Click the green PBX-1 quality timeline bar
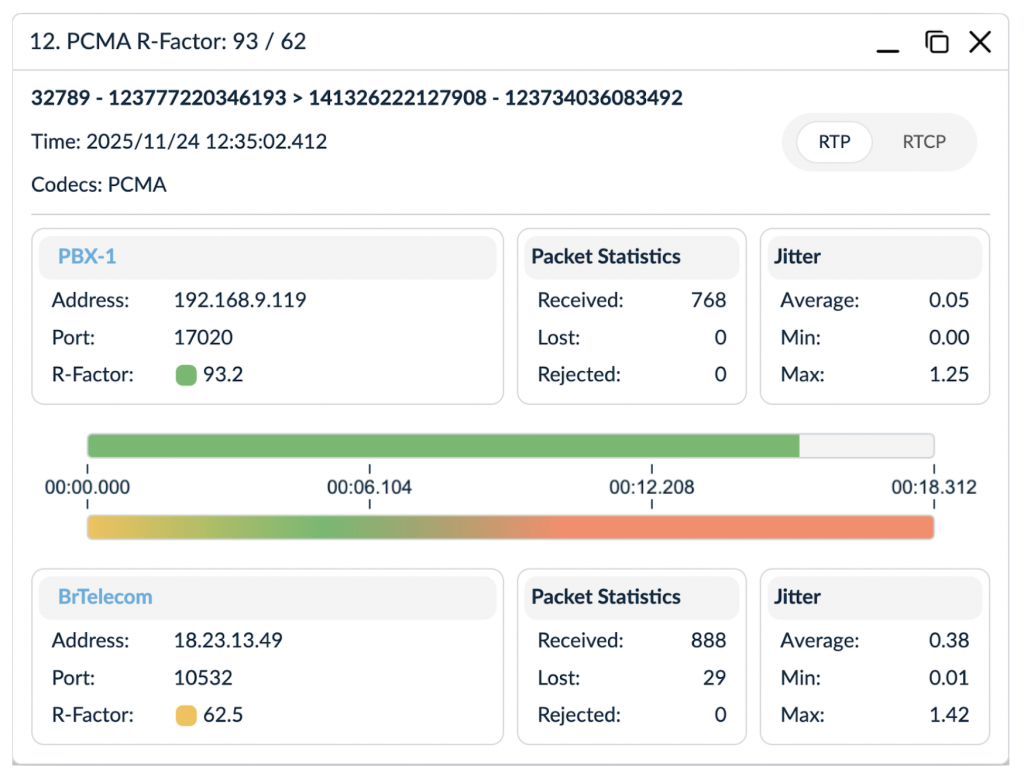1024x783 pixels. 442,446
